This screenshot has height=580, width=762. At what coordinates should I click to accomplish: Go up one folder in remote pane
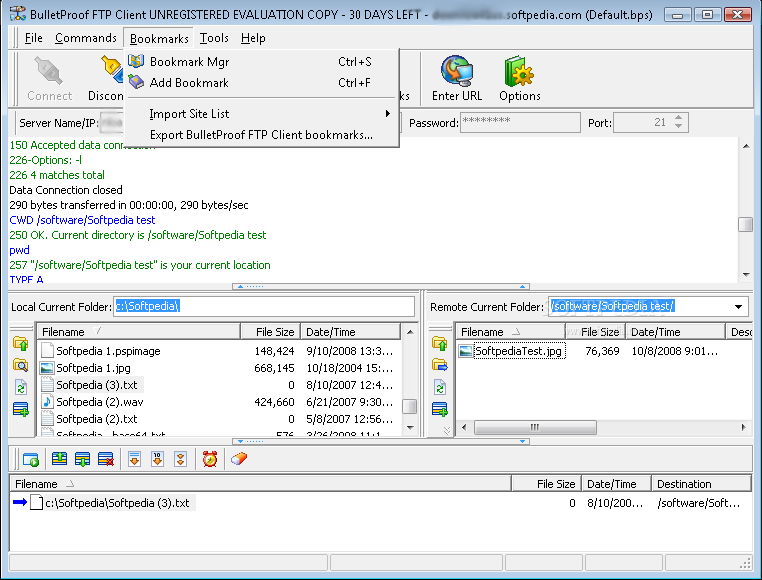pos(439,344)
